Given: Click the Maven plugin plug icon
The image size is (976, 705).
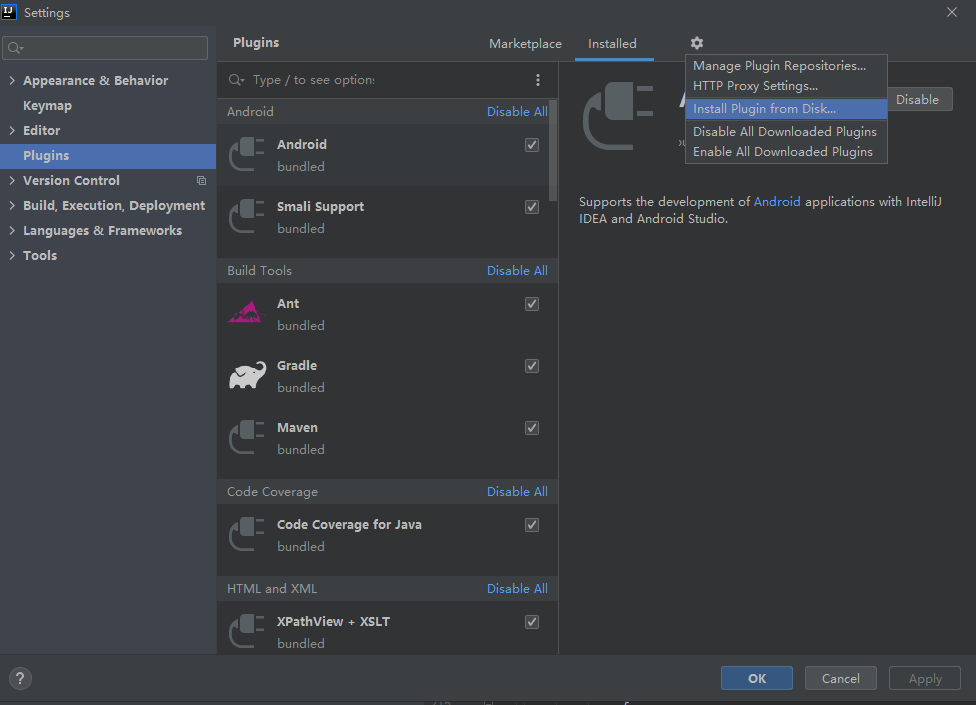Looking at the screenshot, I should tap(247, 438).
